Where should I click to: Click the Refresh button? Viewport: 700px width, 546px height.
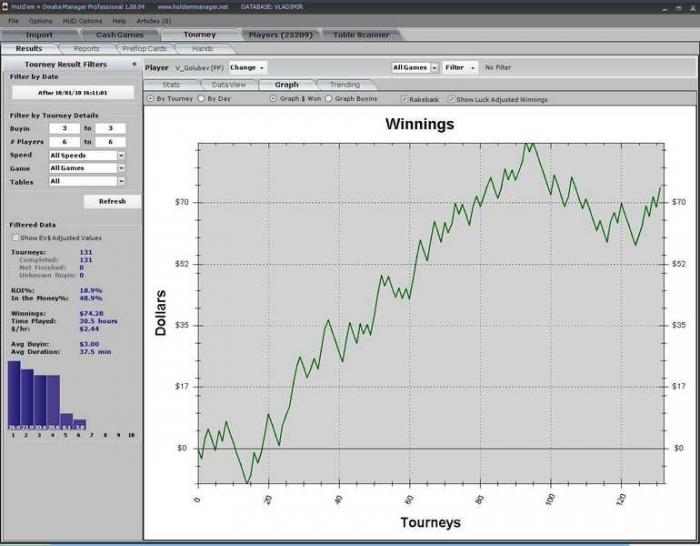coord(112,201)
